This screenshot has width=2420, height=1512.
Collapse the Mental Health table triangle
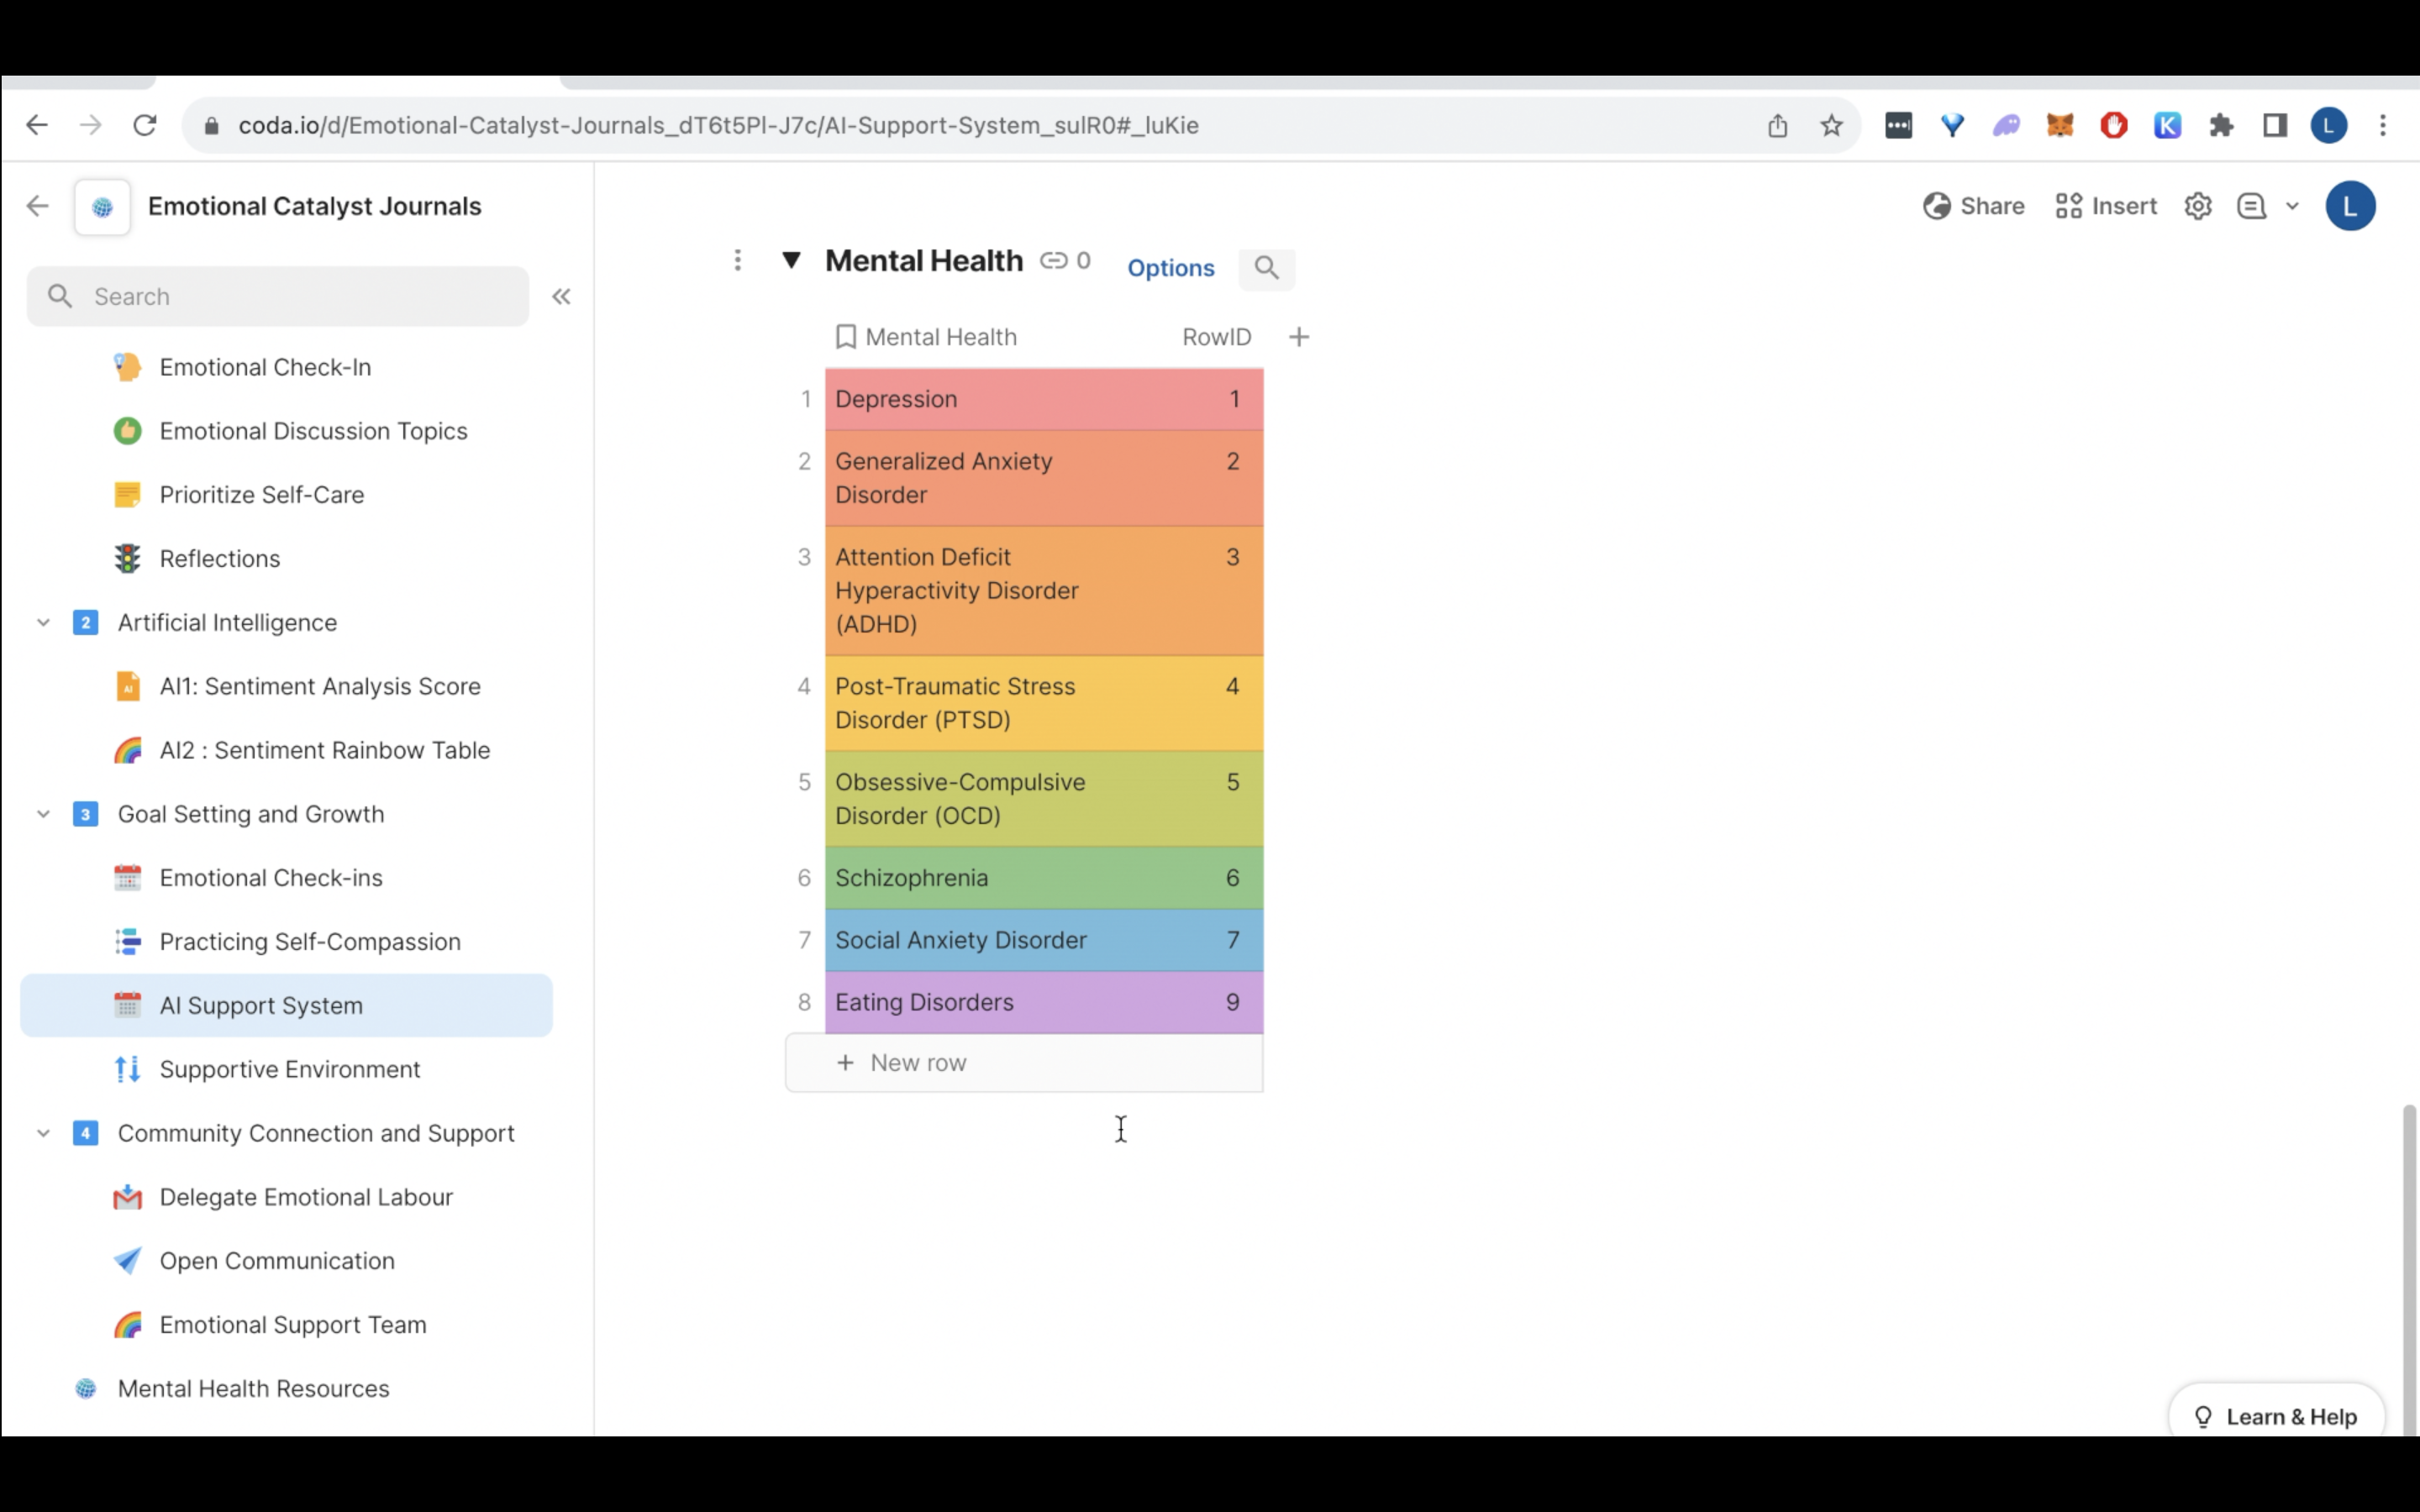pos(791,260)
